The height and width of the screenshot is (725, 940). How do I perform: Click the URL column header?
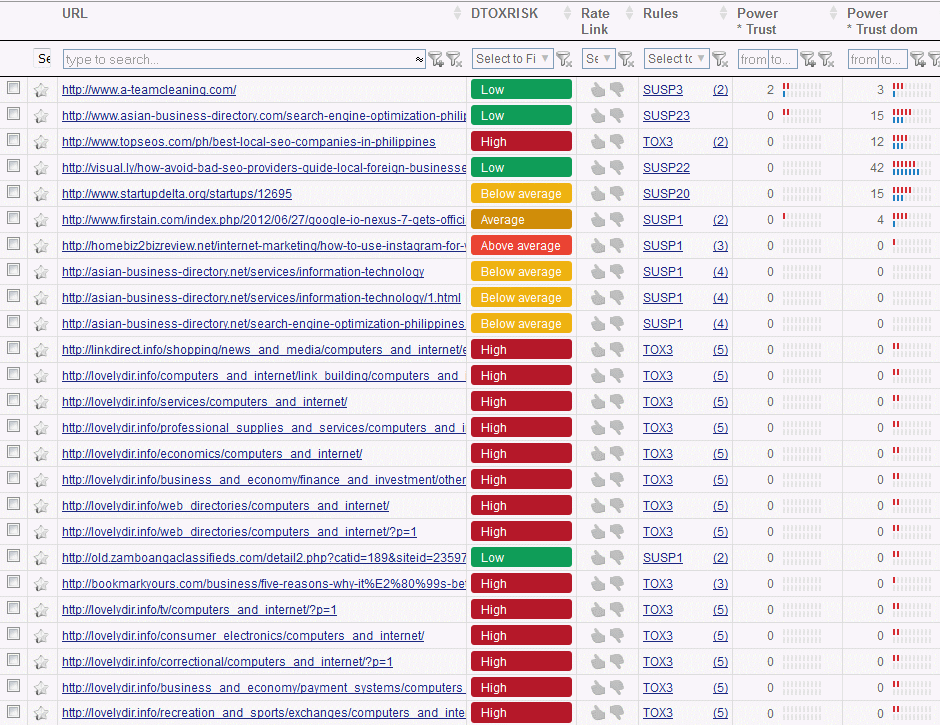click(x=75, y=14)
